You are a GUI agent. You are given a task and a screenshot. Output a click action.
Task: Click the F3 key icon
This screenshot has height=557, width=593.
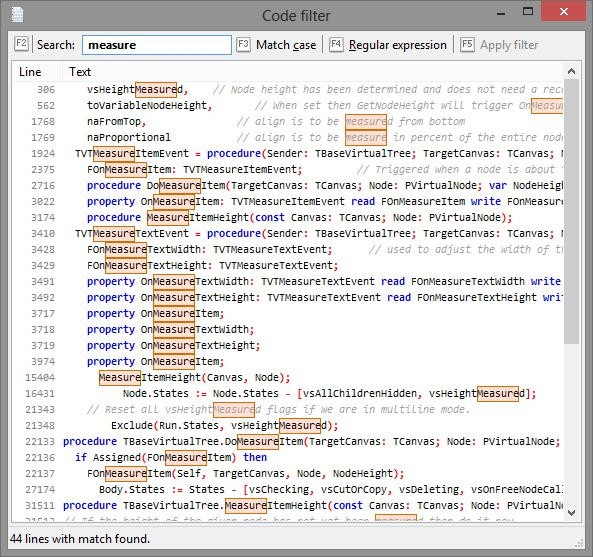click(x=243, y=45)
